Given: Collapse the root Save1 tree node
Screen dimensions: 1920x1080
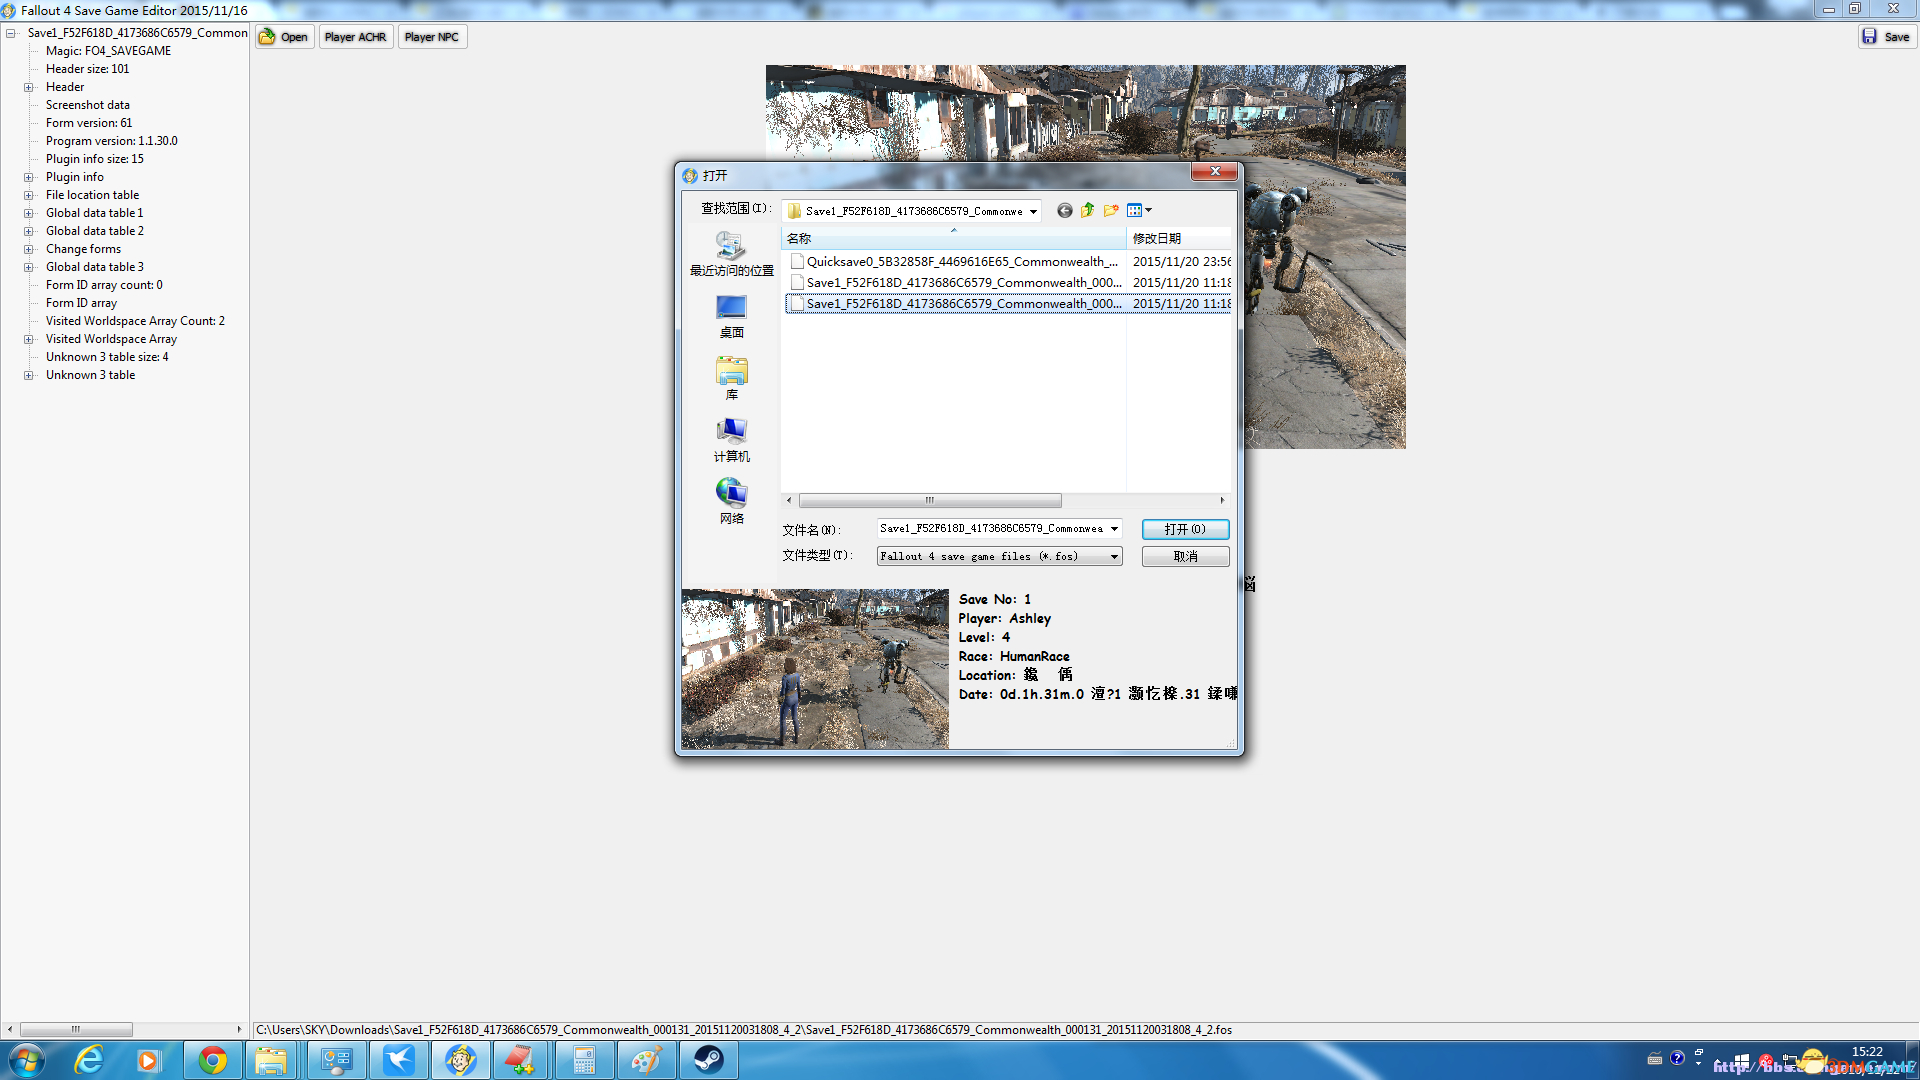Looking at the screenshot, I should [11, 33].
